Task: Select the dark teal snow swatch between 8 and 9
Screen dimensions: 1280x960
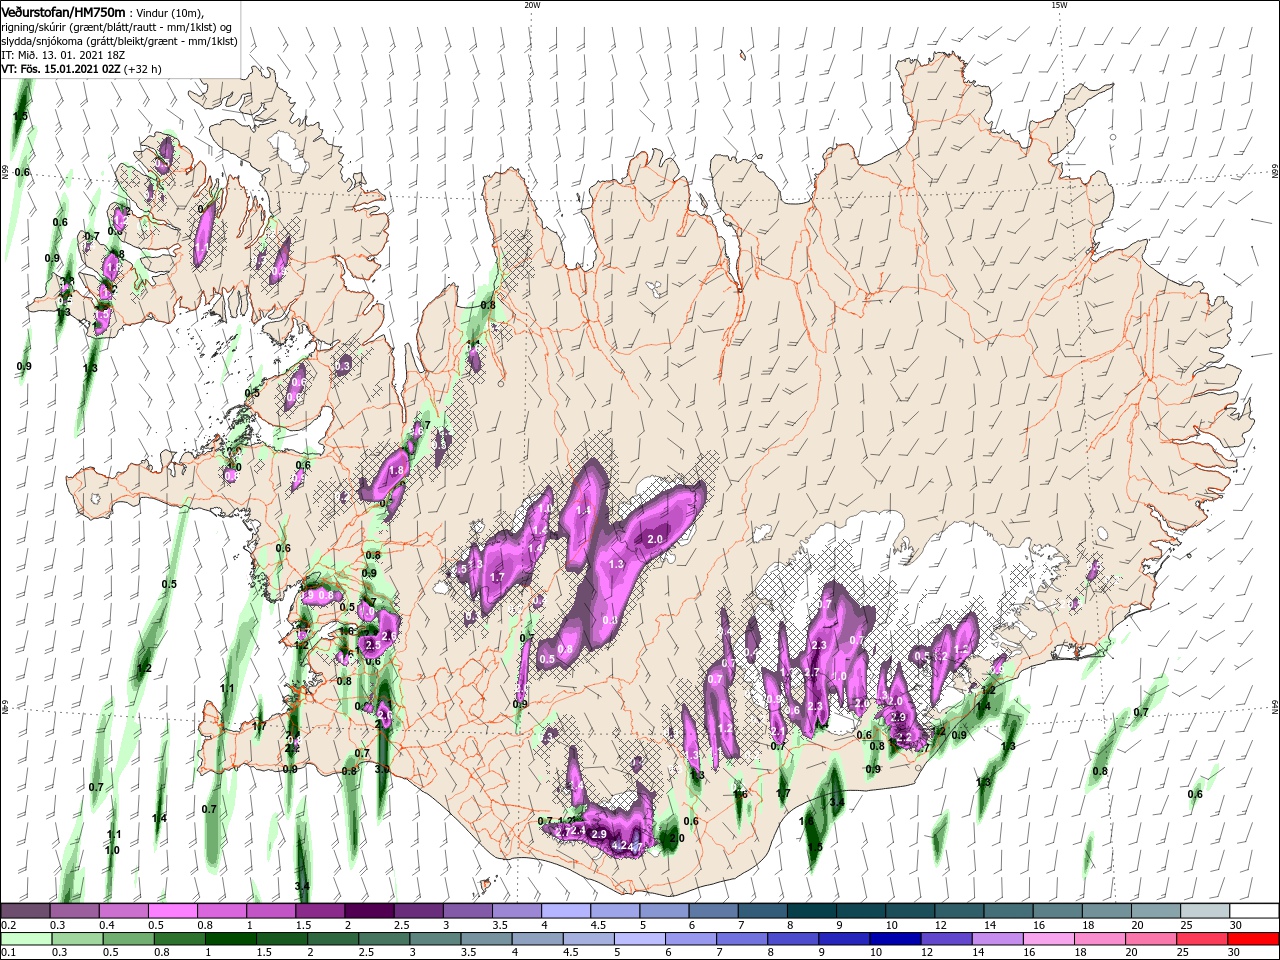Action: [x=811, y=911]
